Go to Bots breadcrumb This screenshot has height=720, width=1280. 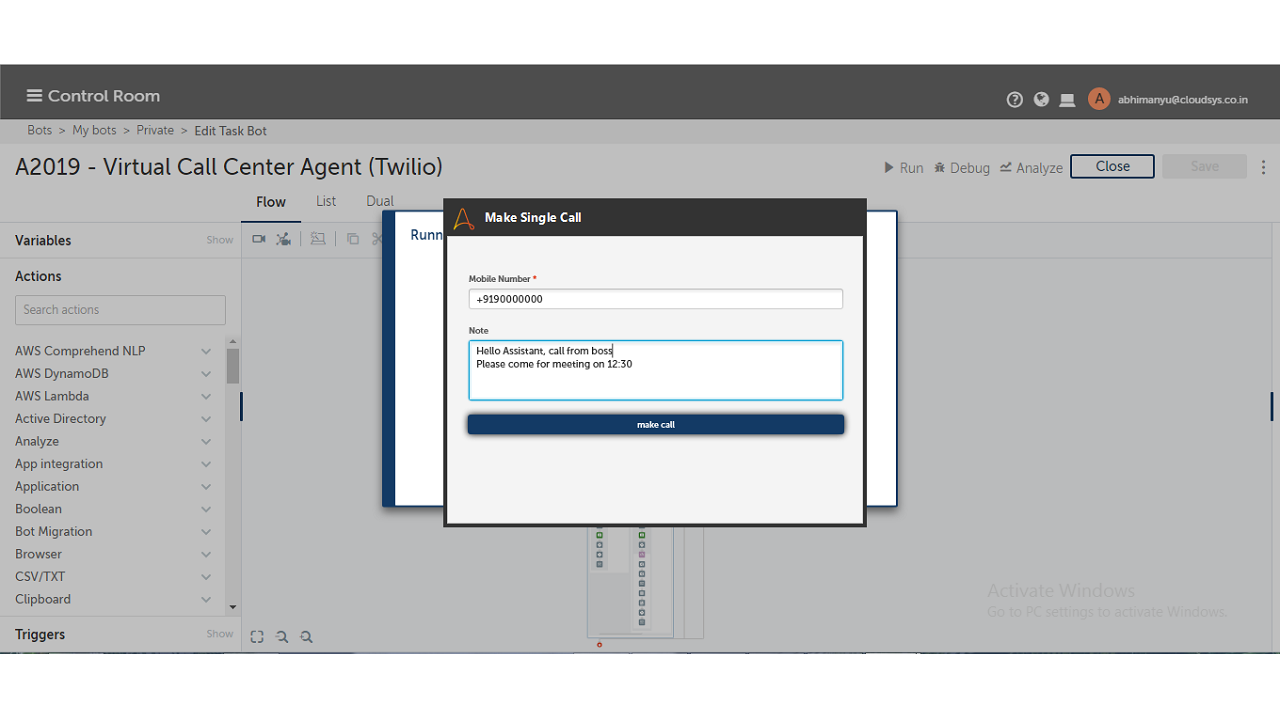point(40,131)
